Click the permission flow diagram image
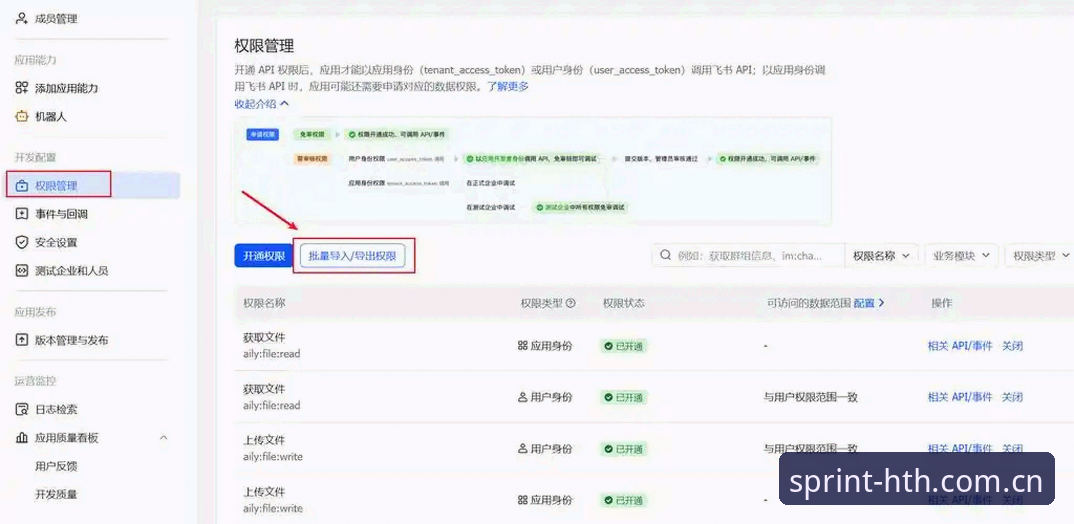This screenshot has width=1074, height=524. (x=533, y=171)
